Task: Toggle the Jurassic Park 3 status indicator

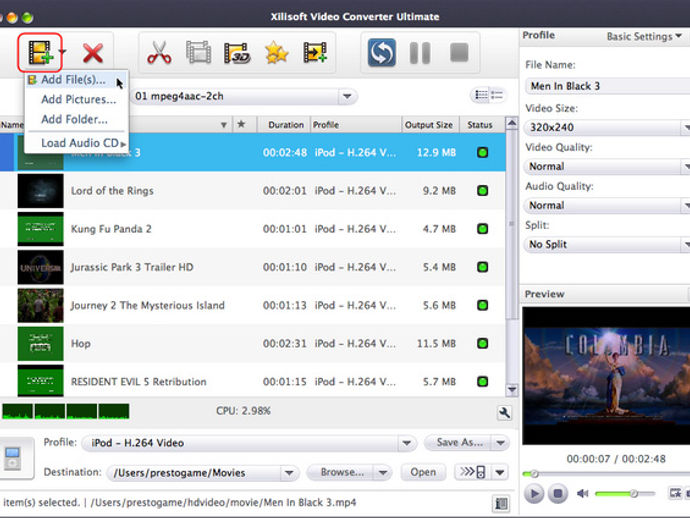Action: (x=483, y=267)
